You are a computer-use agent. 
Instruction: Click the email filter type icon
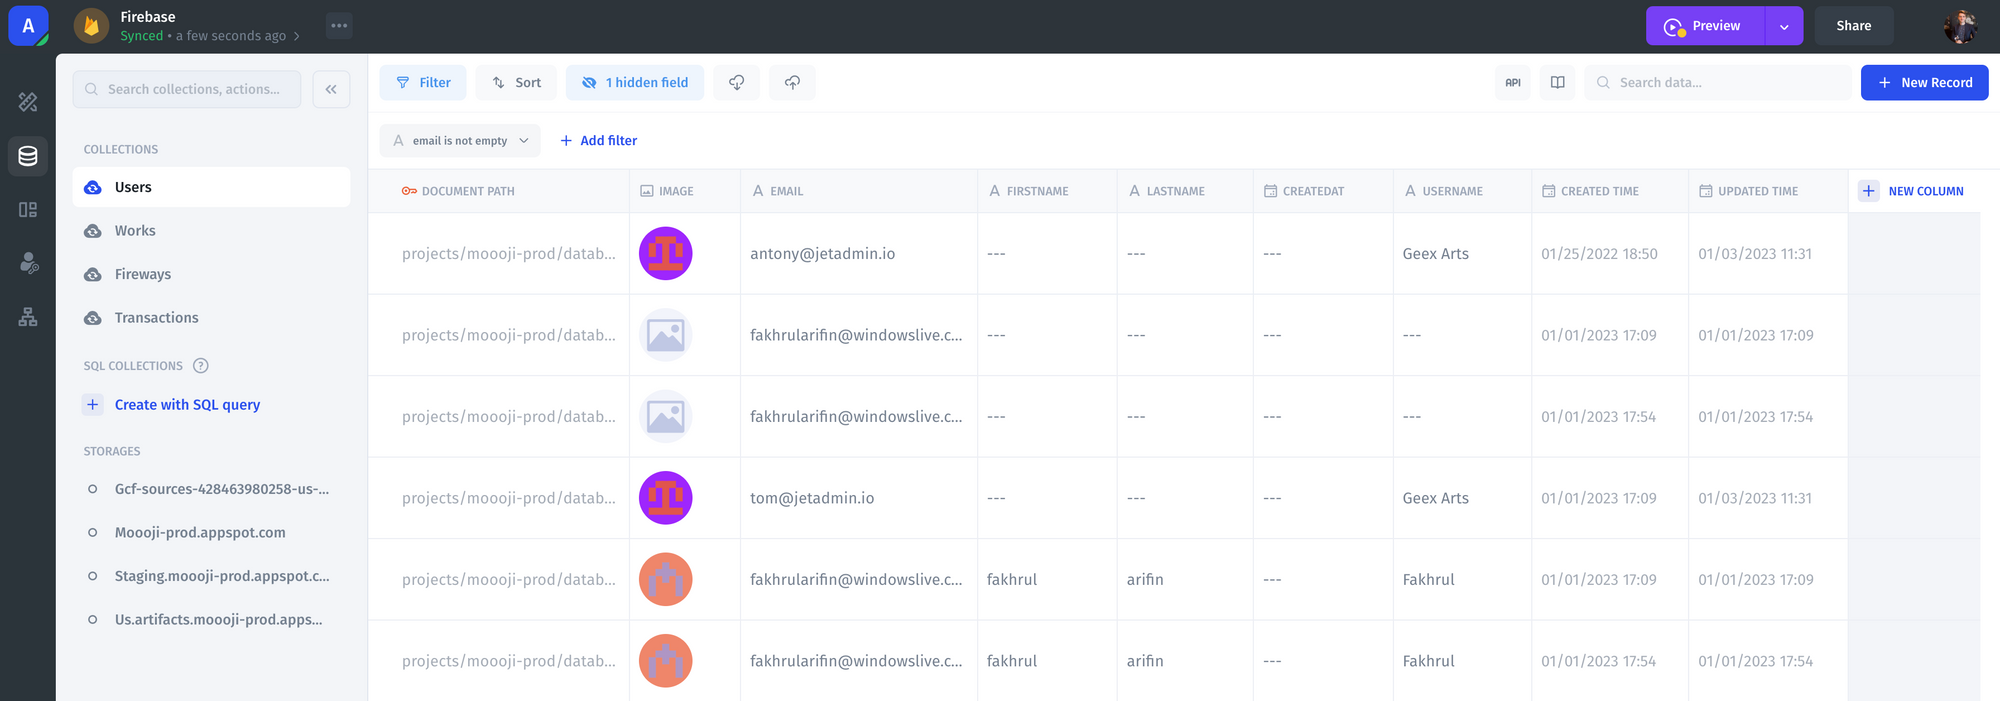399,141
